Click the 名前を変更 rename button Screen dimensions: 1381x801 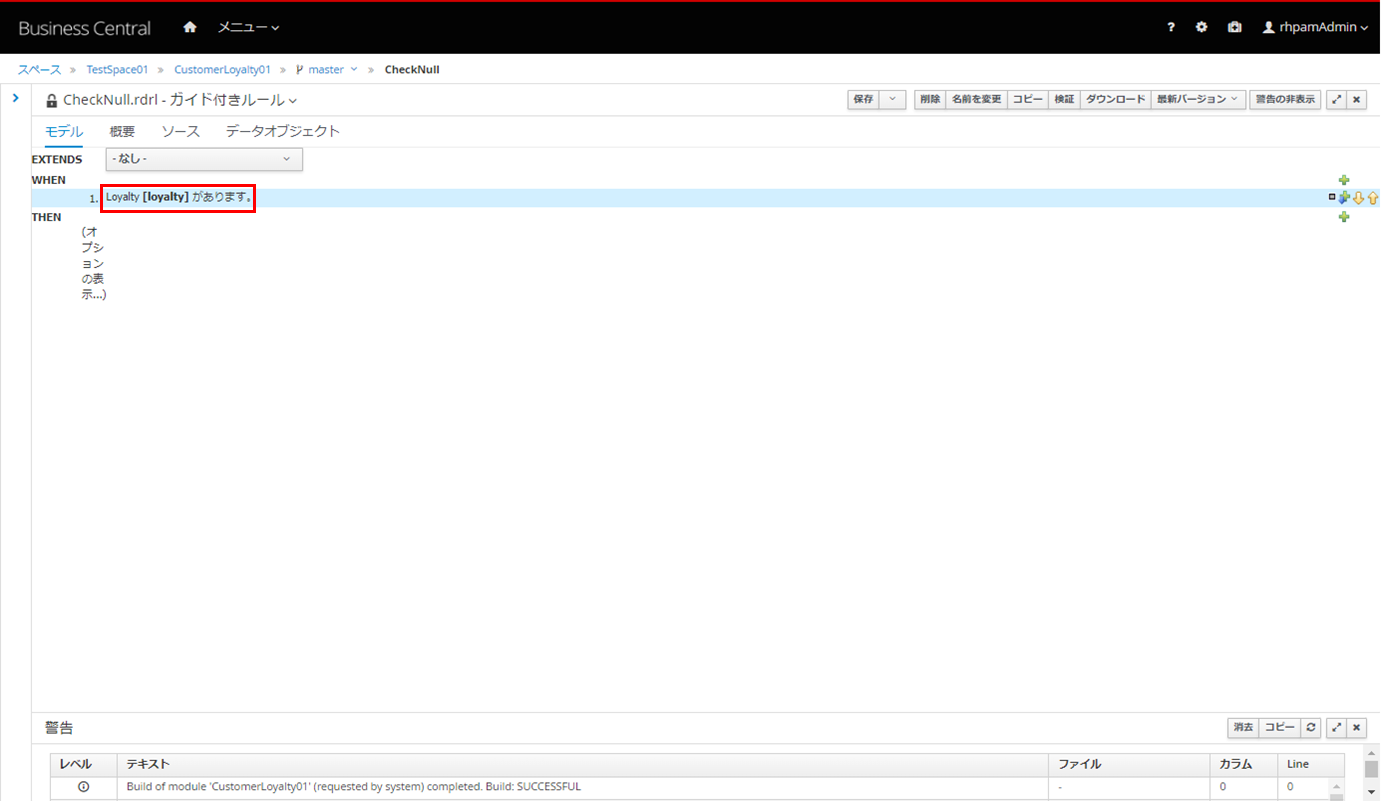[976, 99]
